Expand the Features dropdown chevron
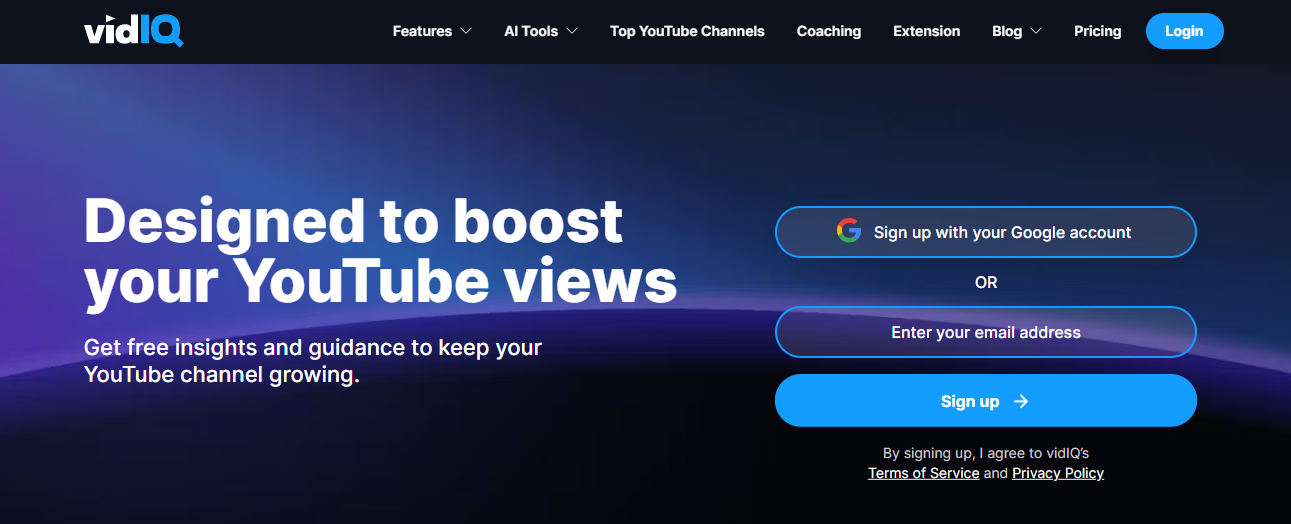Viewport: 1291px width, 524px height. point(466,31)
